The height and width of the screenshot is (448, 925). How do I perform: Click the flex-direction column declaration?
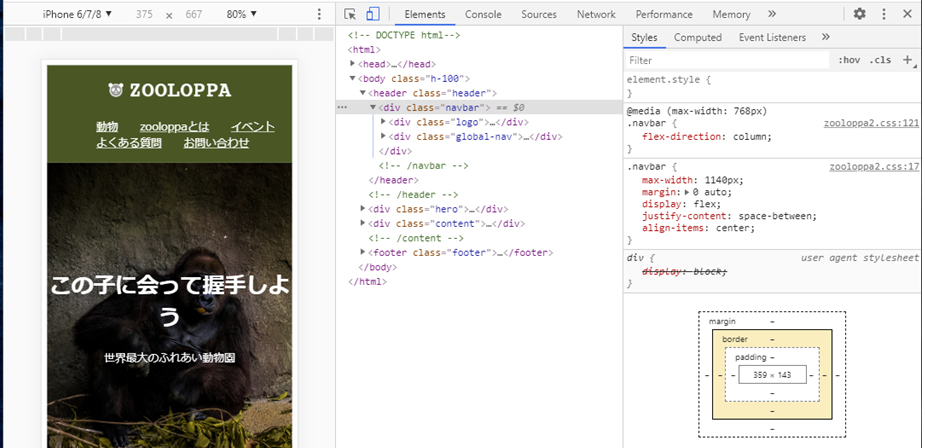coord(707,136)
